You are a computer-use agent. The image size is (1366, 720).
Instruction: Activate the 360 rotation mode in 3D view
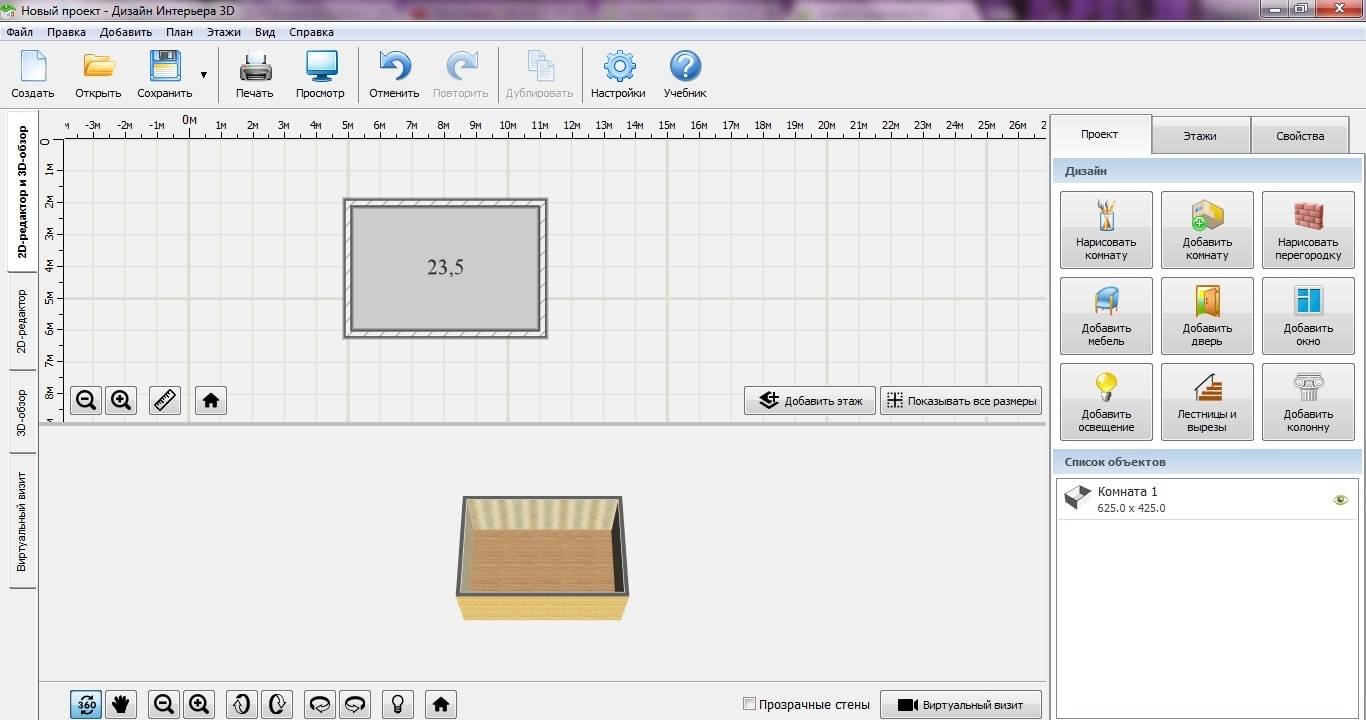(86, 705)
